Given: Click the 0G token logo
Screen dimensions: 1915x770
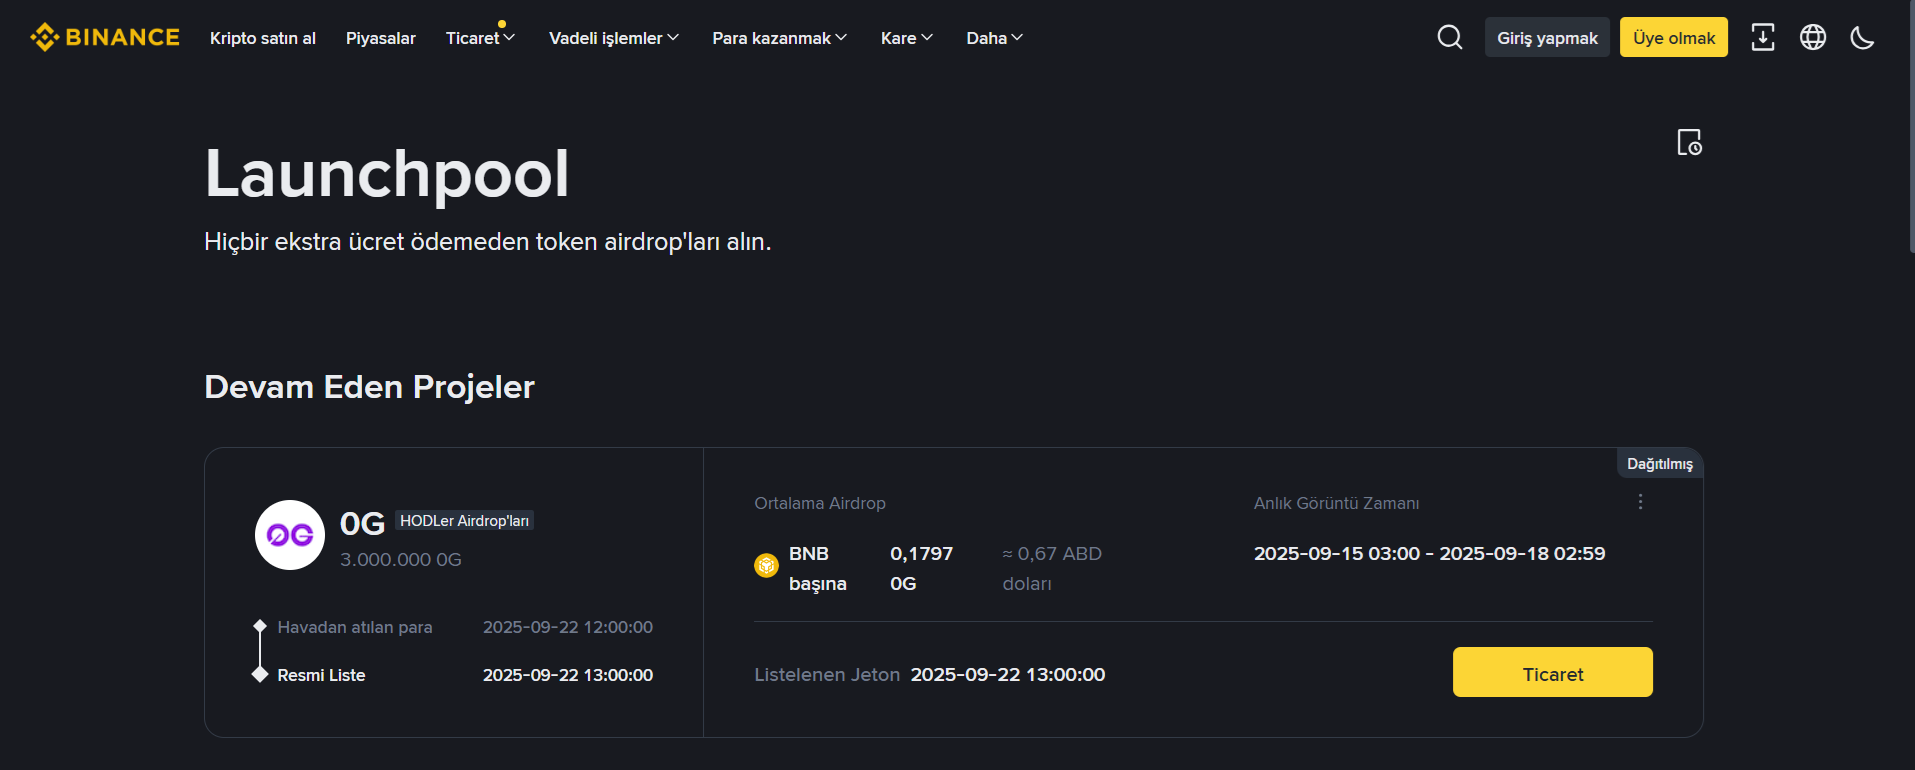Looking at the screenshot, I should click(290, 535).
